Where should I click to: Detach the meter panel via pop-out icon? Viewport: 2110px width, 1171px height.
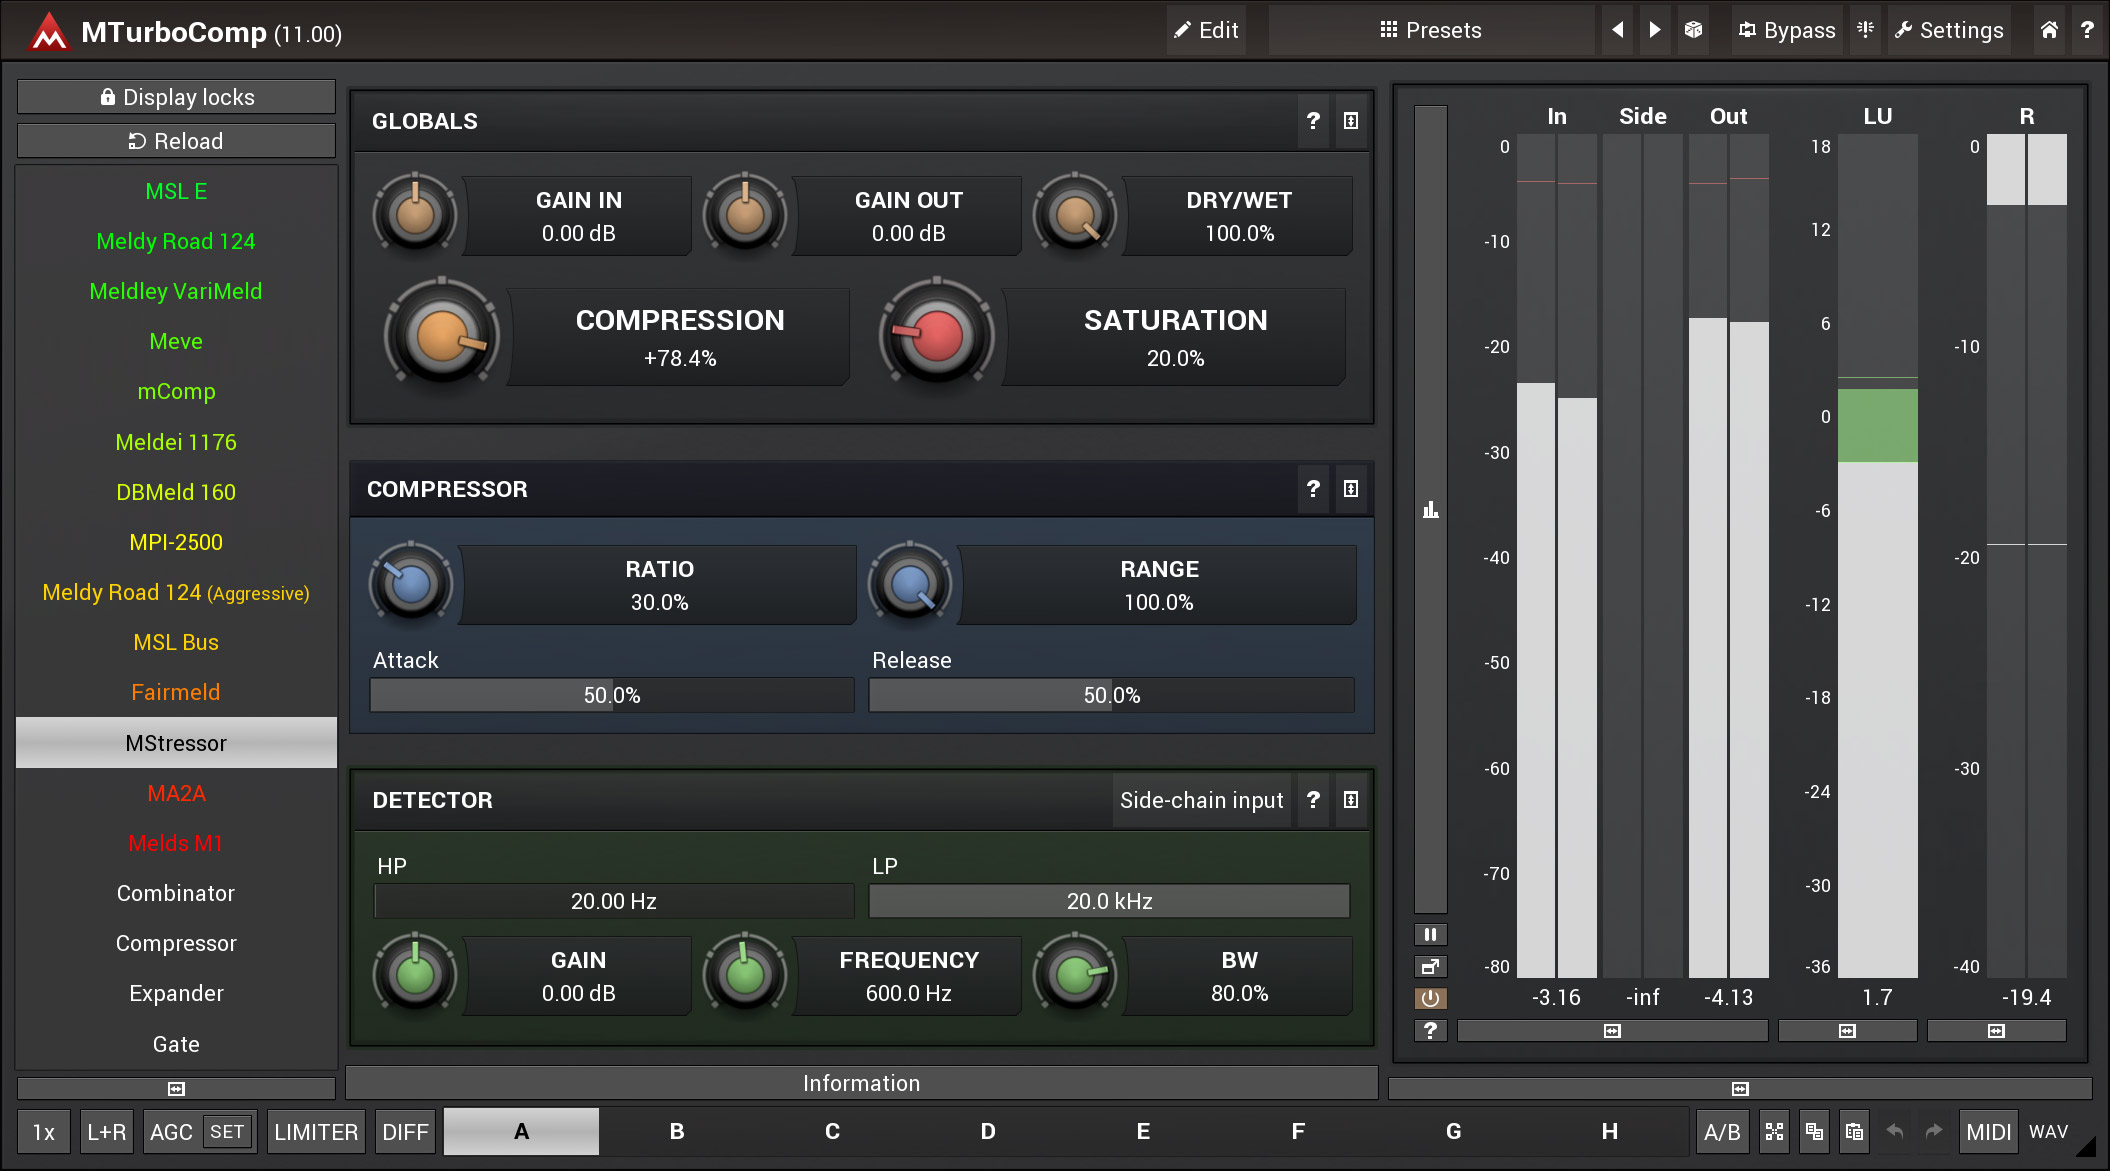pos(1430,966)
